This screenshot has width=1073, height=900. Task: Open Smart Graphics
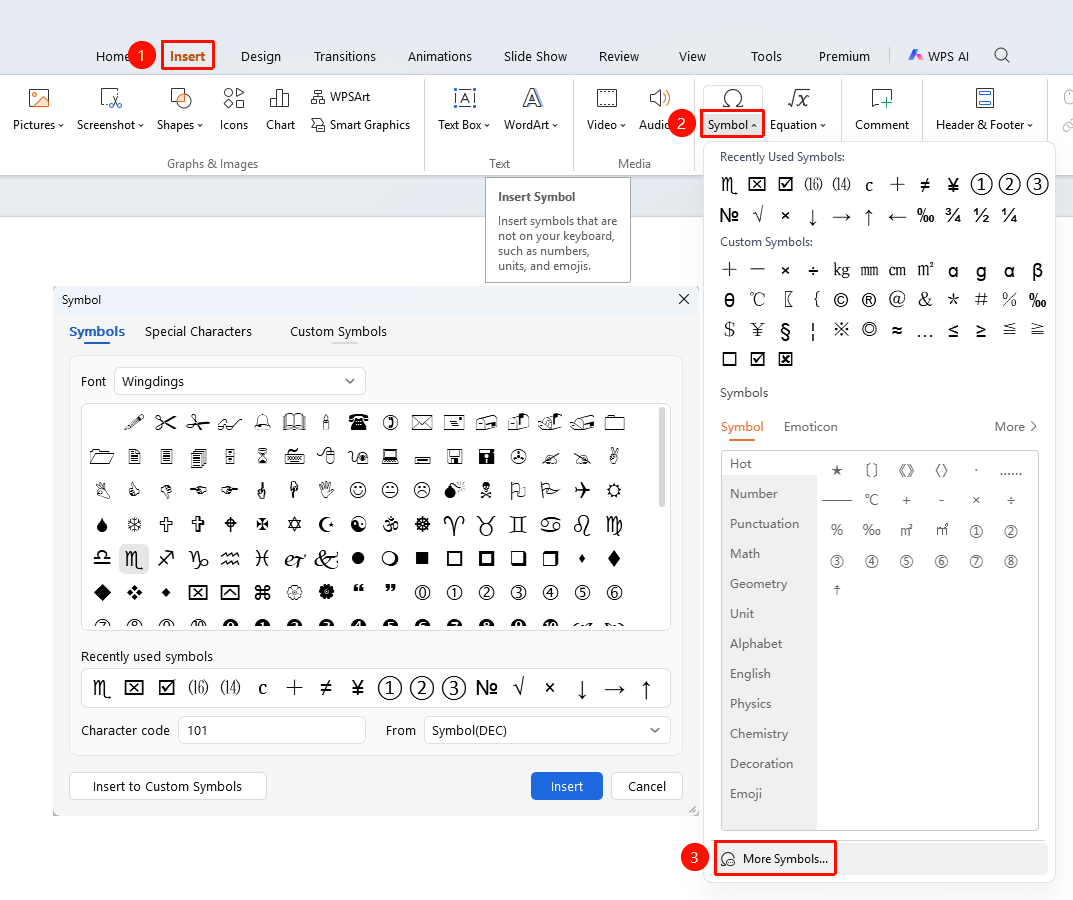click(x=361, y=125)
